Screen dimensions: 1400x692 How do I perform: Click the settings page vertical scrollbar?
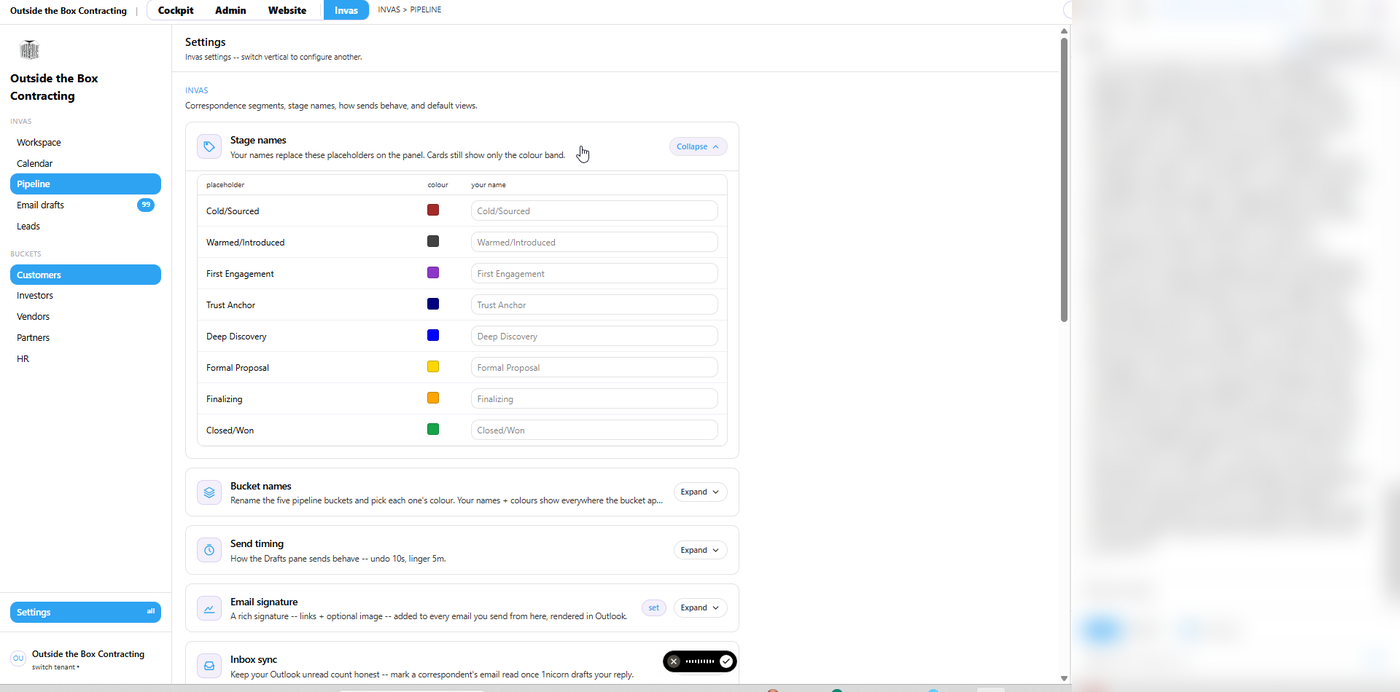(x=1064, y=180)
